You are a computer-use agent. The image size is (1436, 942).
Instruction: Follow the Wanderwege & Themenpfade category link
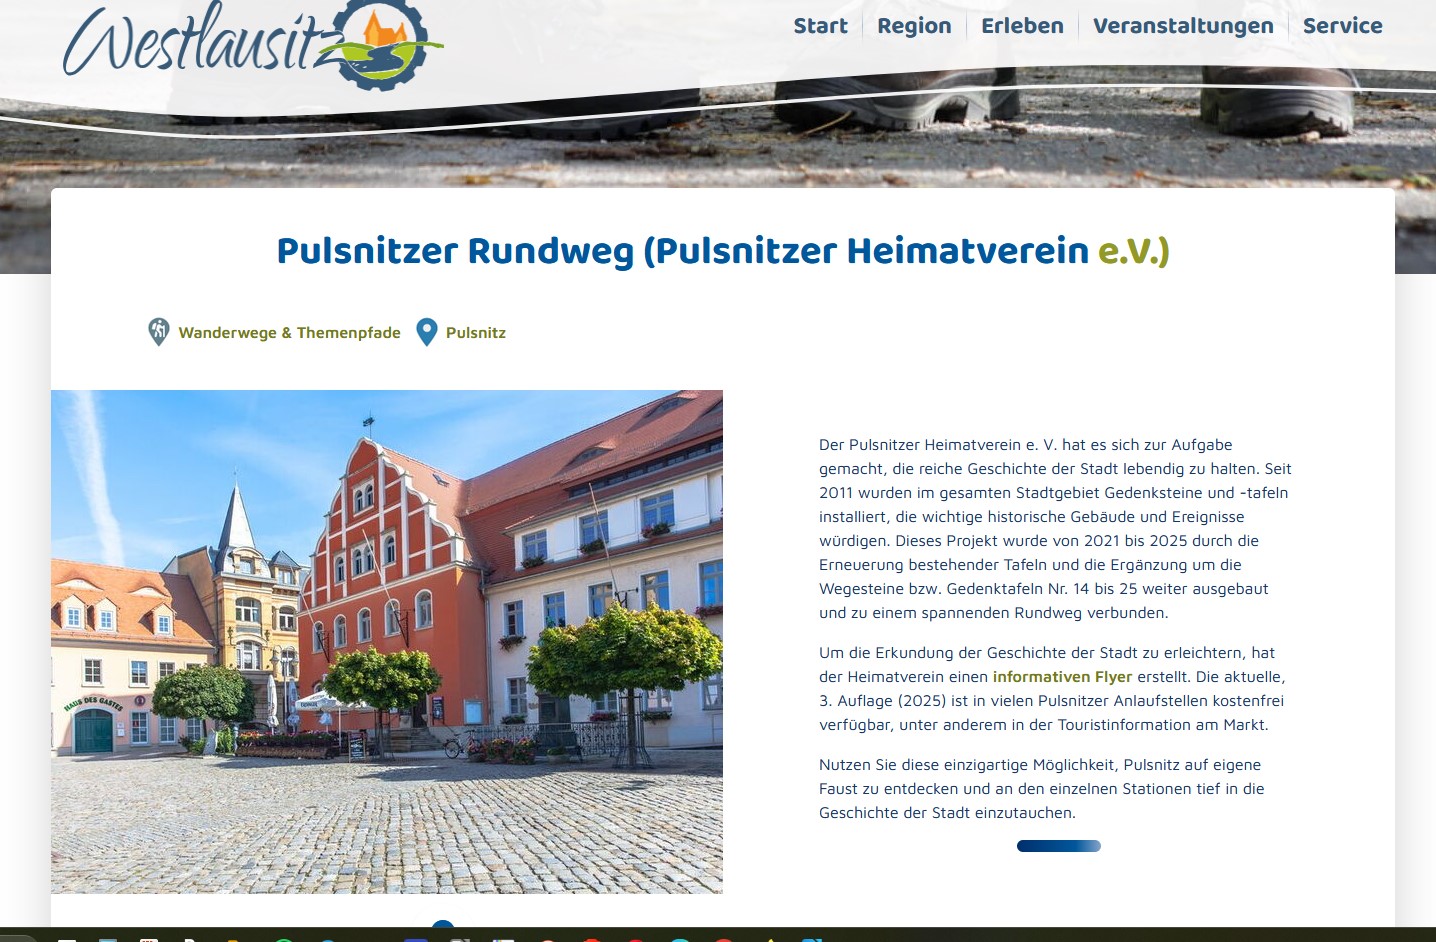[289, 333]
